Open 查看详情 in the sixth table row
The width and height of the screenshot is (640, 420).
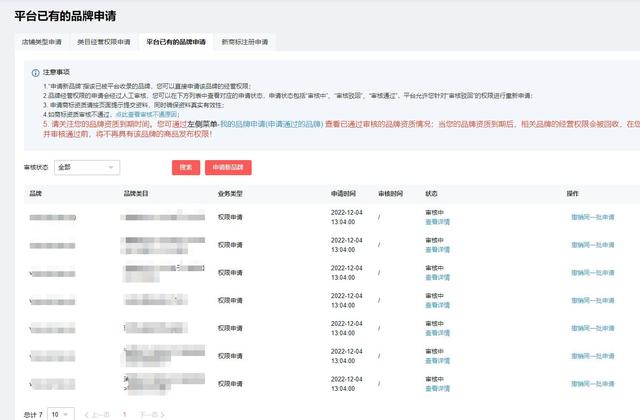438,361
